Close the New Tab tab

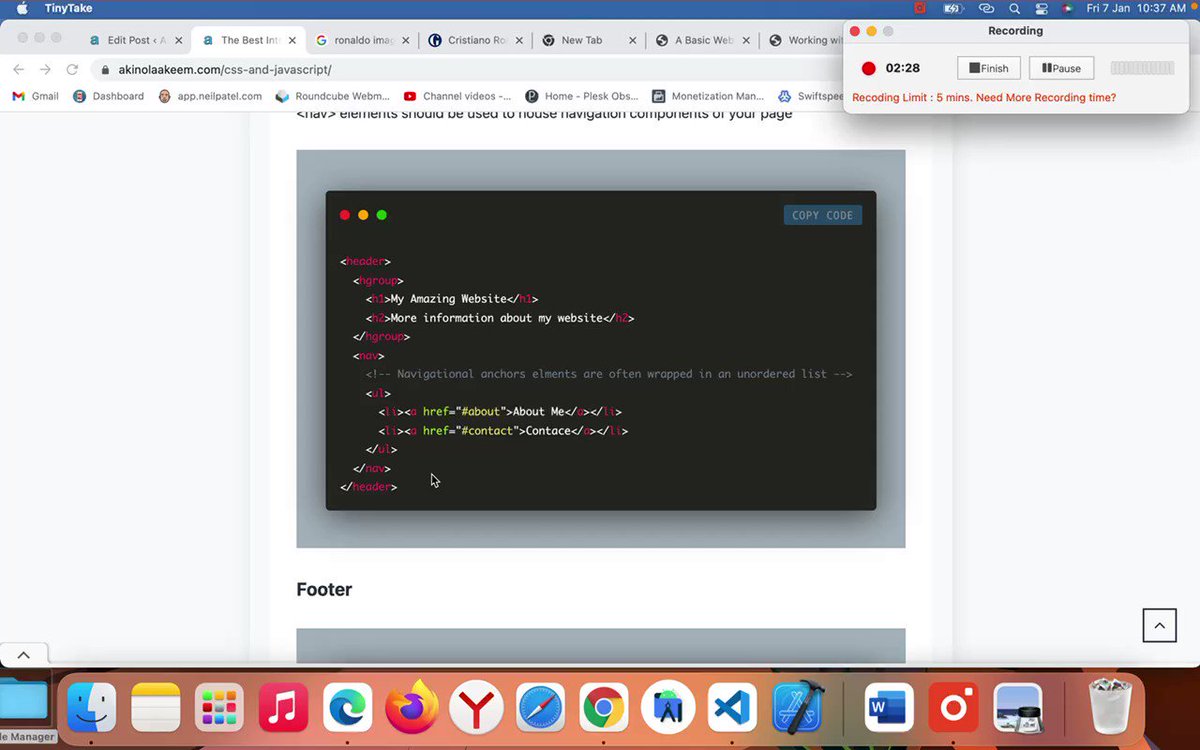(x=633, y=40)
